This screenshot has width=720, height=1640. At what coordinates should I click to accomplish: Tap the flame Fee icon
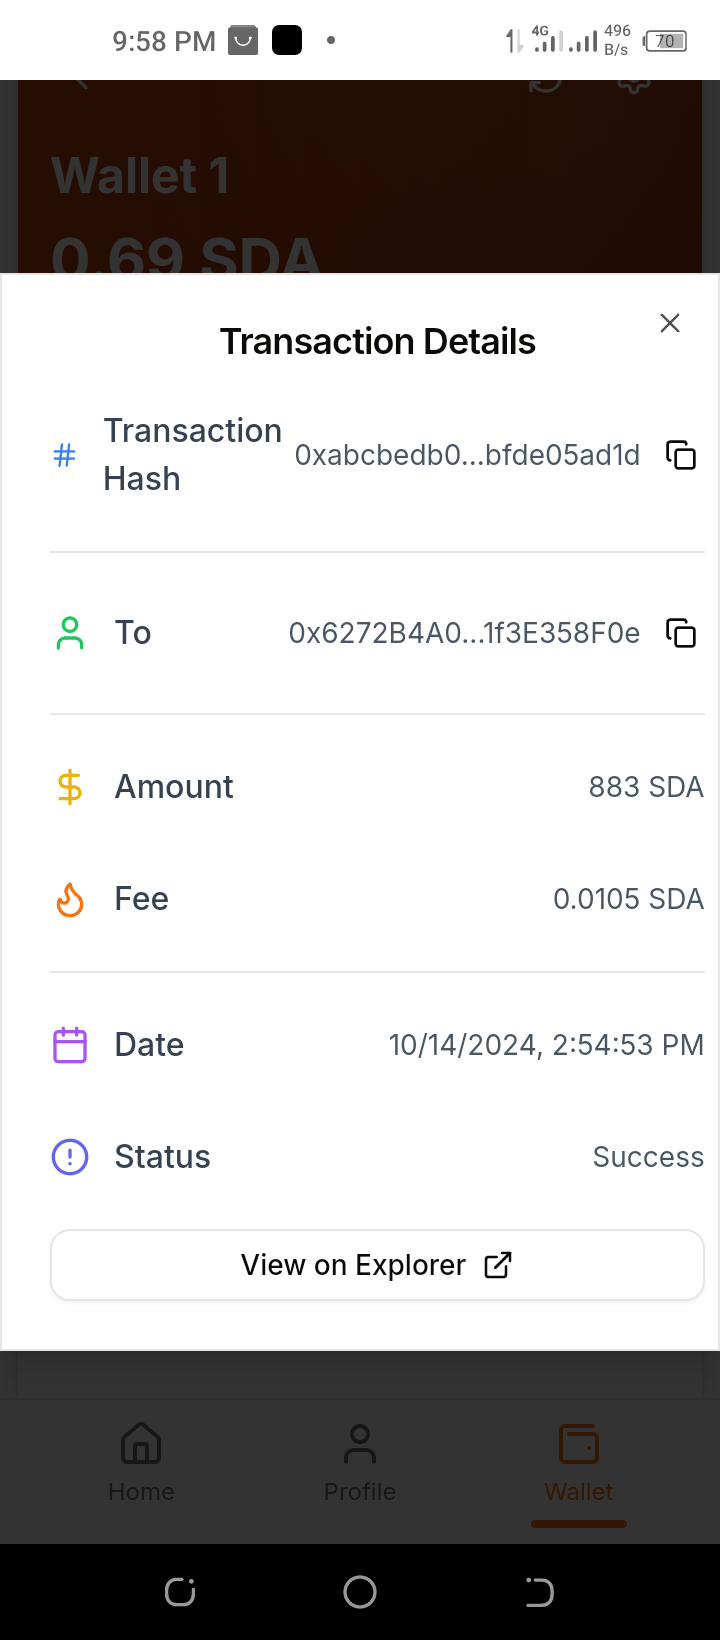pyautogui.click(x=70, y=899)
